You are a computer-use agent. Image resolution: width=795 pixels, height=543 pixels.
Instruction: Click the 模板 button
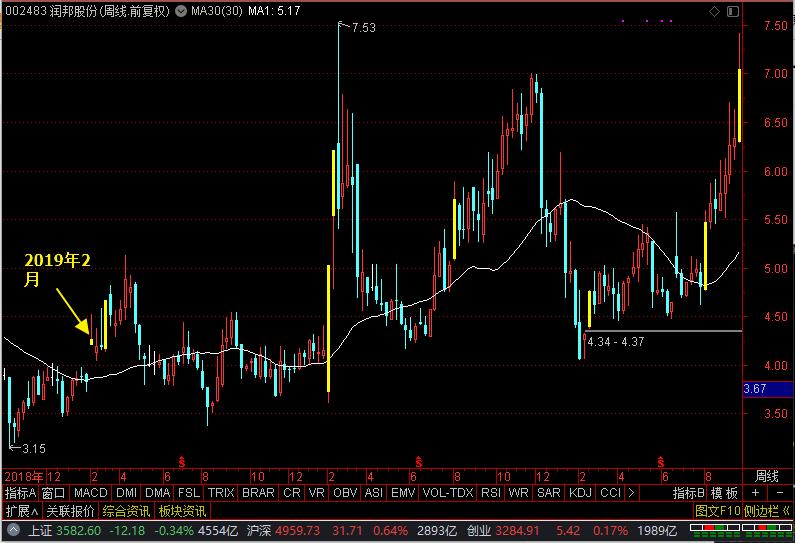tap(724, 493)
